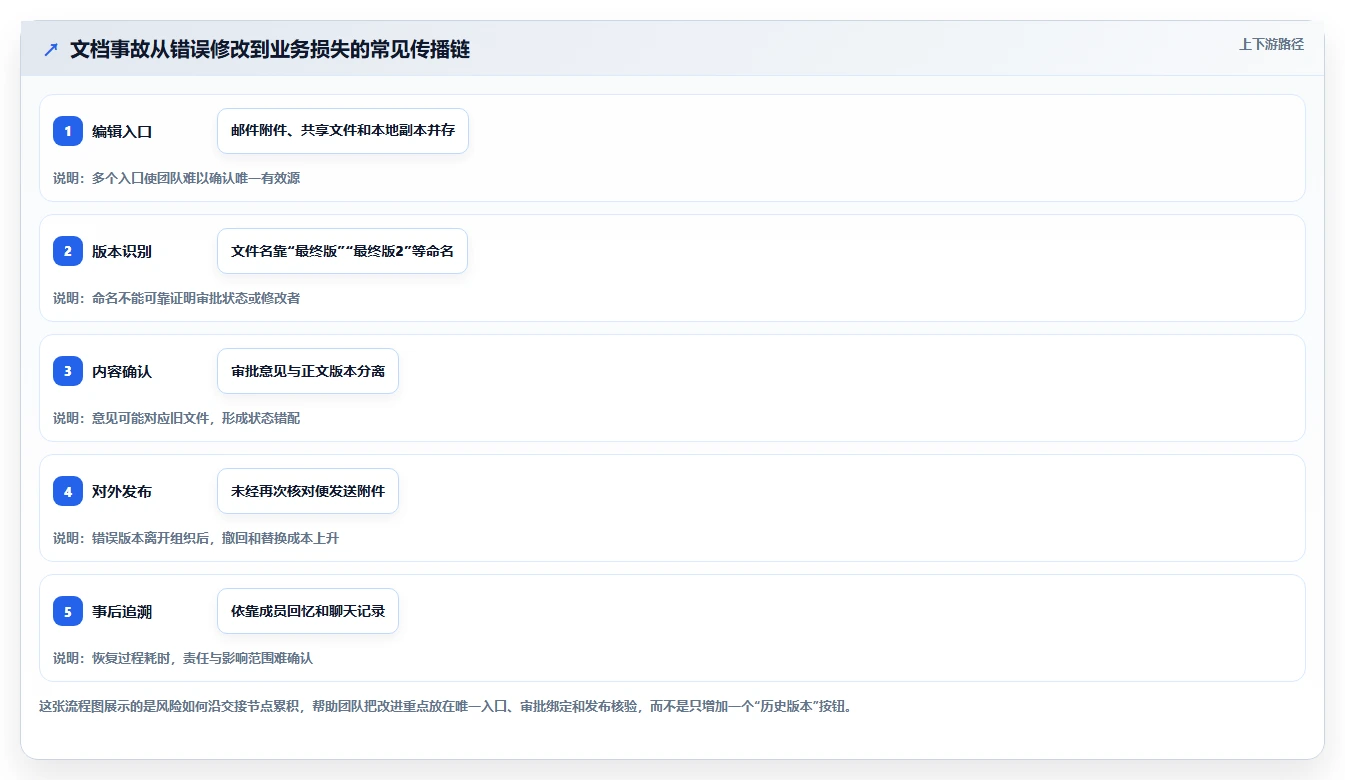Click the 内容确认 step label
1345x780 pixels.
(122, 371)
